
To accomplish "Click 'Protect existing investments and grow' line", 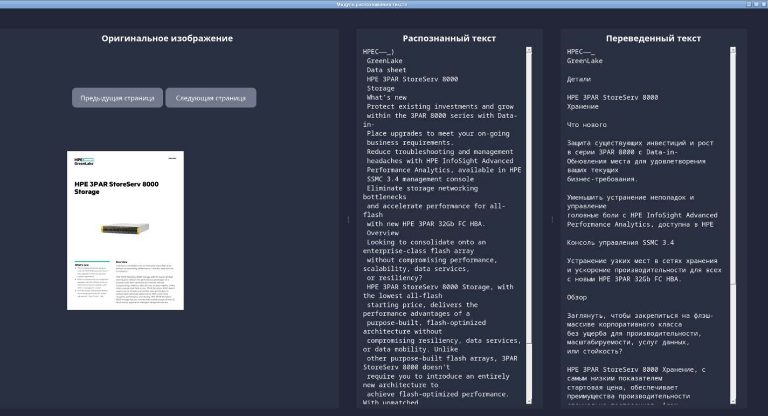I will pyautogui.click(x=440, y=106).
